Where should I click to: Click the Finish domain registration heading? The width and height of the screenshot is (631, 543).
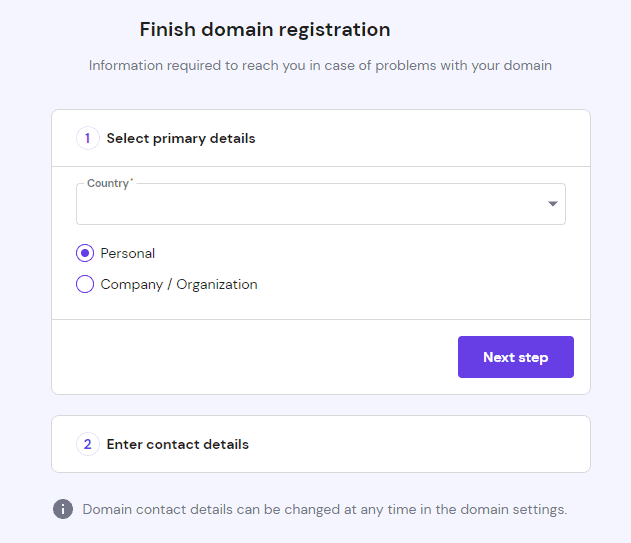tap(265, 30)
